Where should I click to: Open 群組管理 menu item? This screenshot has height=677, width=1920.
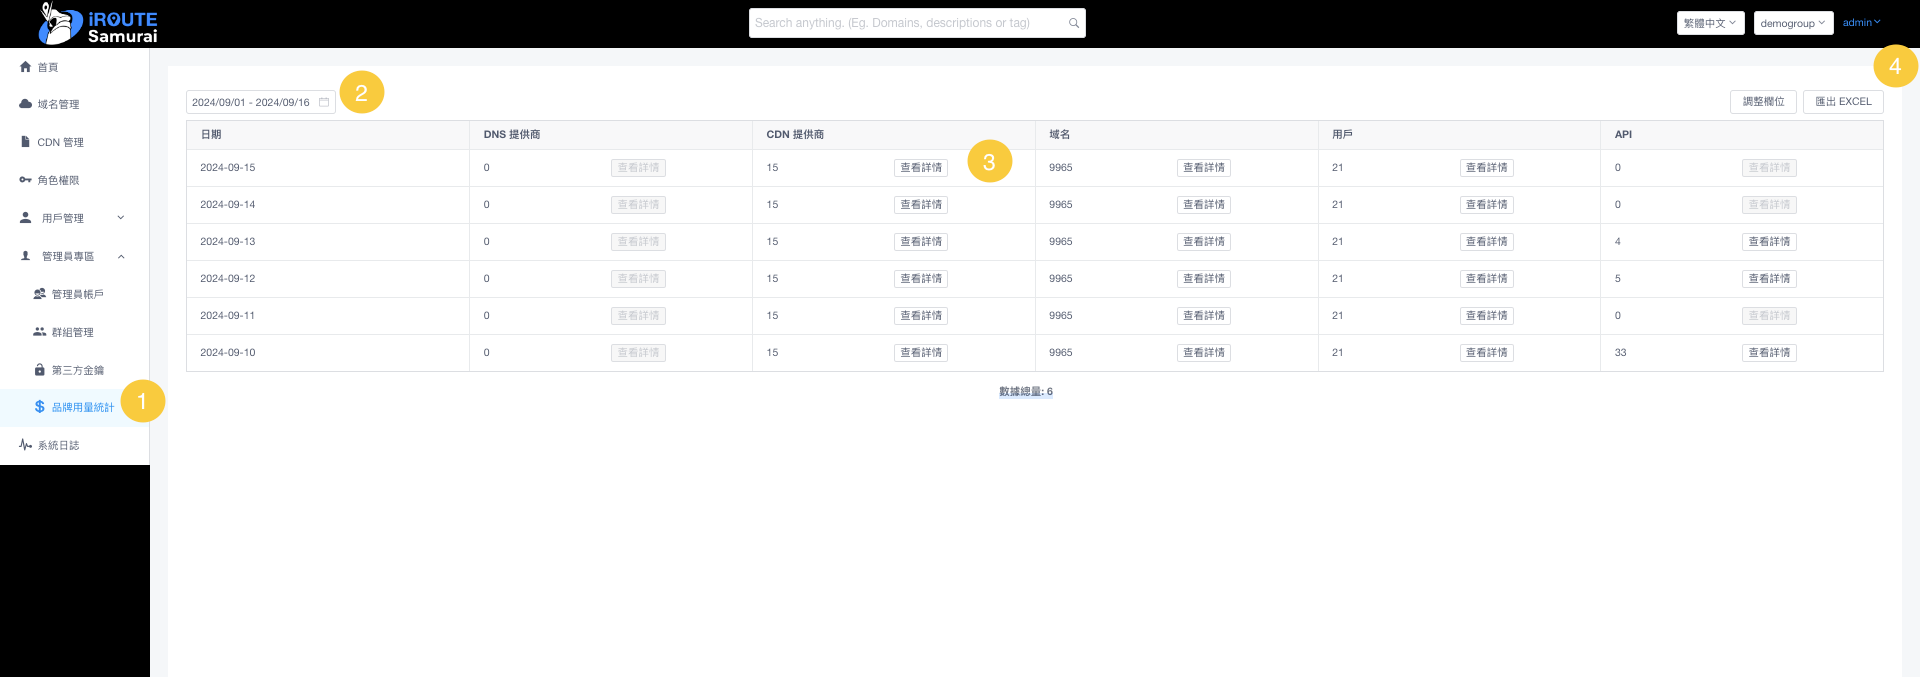(72, 332)
